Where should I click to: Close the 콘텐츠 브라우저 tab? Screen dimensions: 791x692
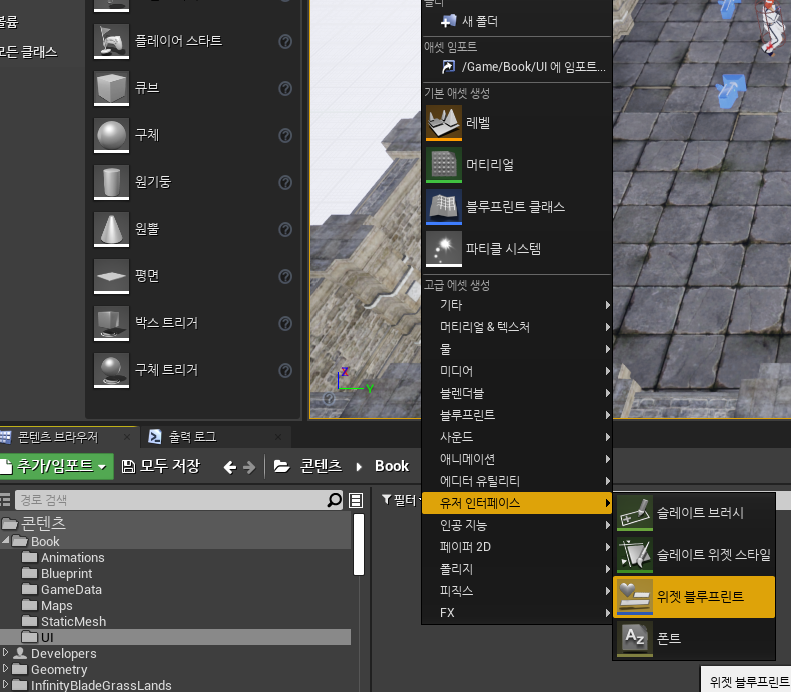tap(127, 437)
